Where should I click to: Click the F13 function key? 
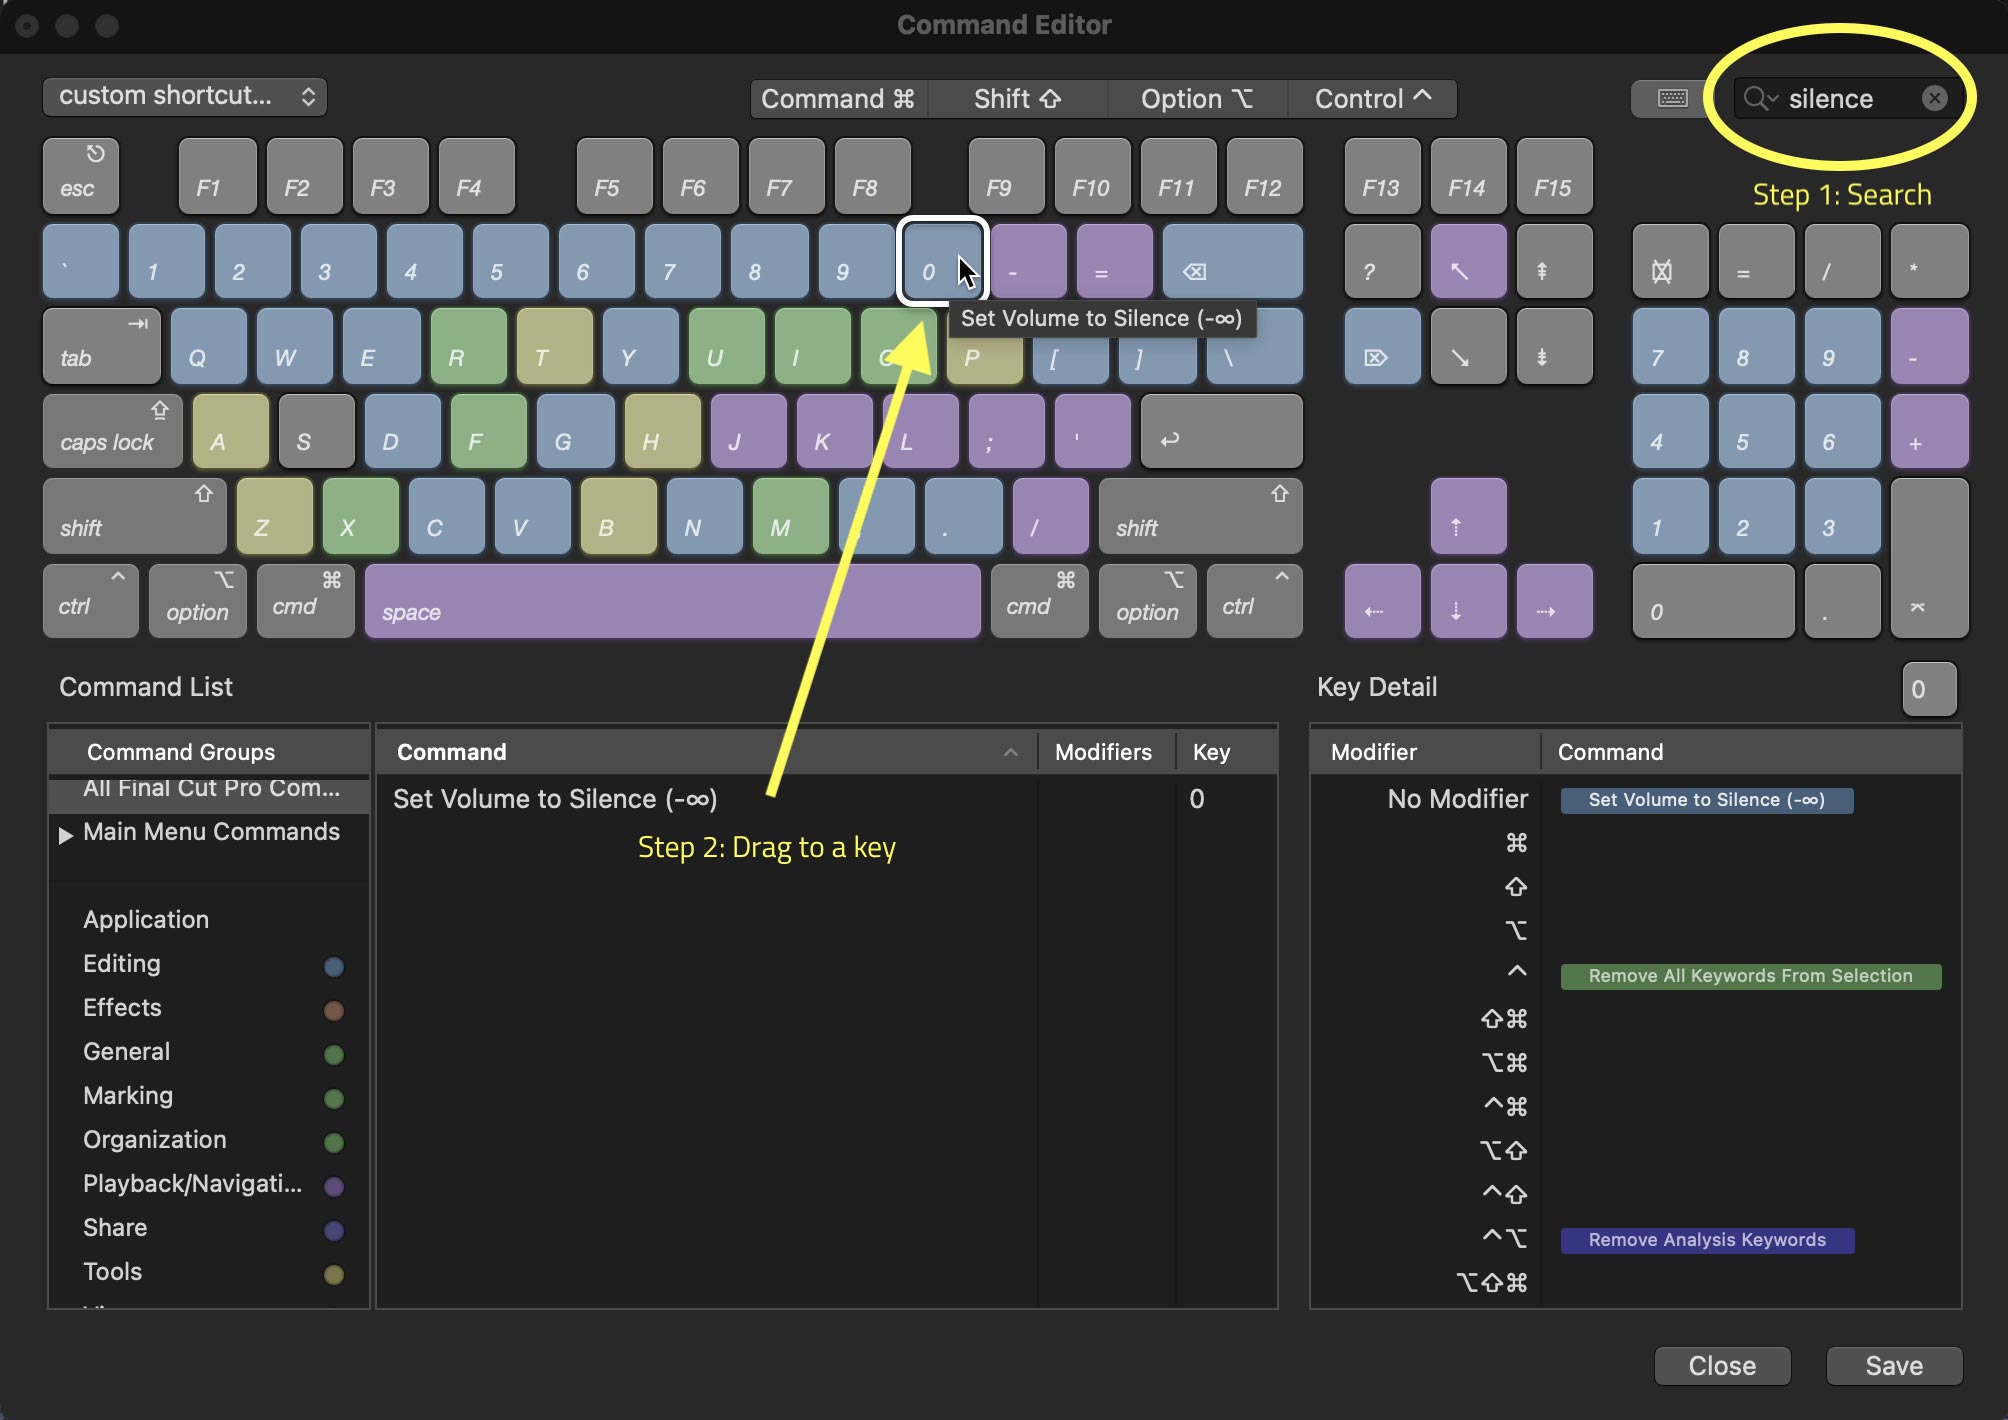(1382, 176)
